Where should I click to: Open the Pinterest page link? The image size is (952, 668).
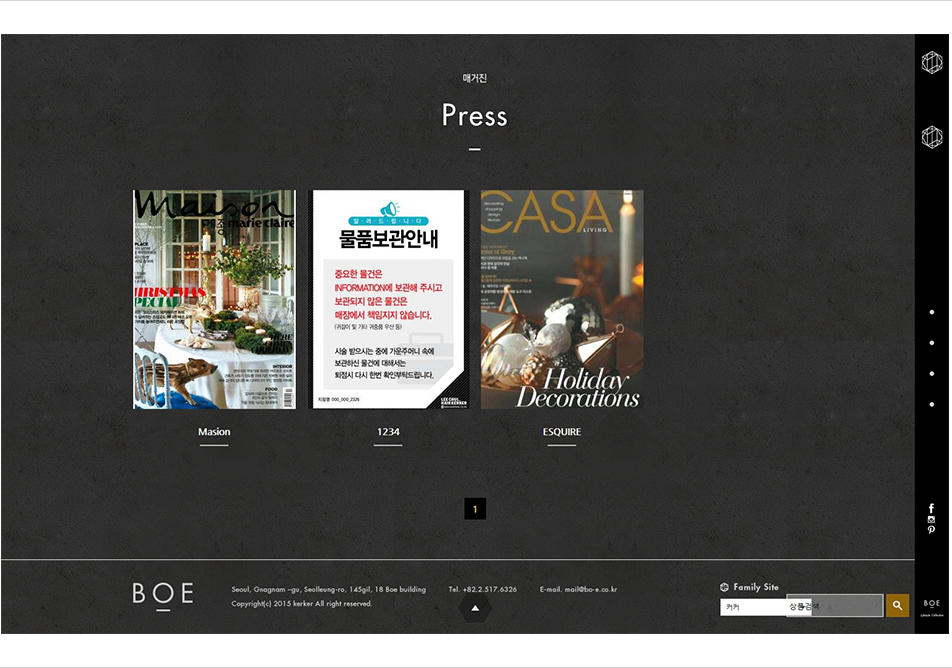pos(931,530)
